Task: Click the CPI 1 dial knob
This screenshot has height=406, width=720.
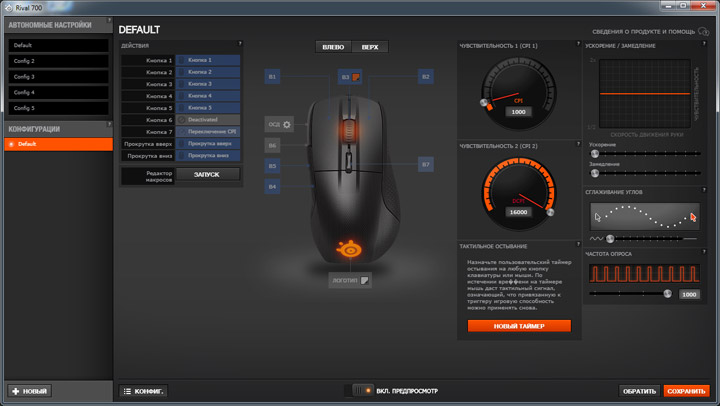Action: tap(484, 102)
